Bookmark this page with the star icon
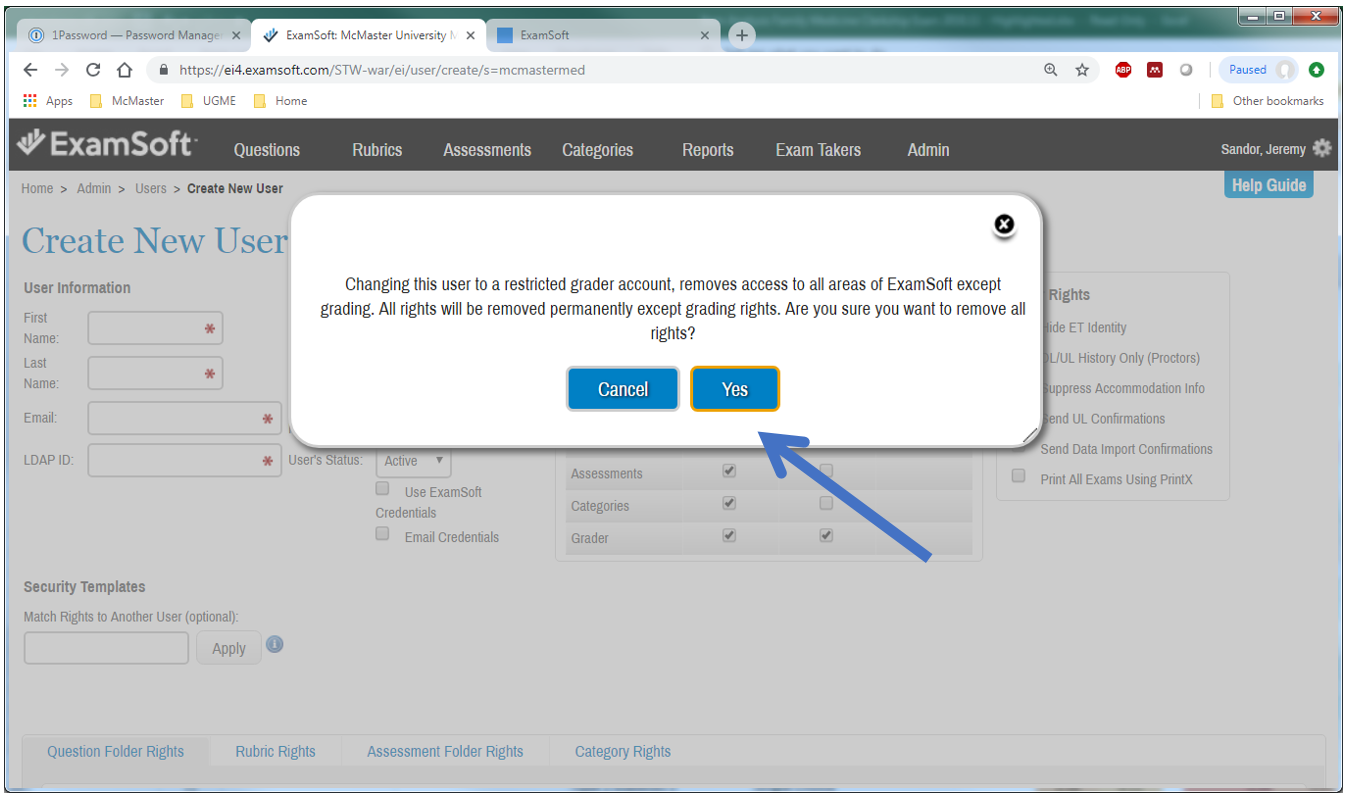Image resolution: width=1350 pixels, height=800 pixels. [1082, 70]
